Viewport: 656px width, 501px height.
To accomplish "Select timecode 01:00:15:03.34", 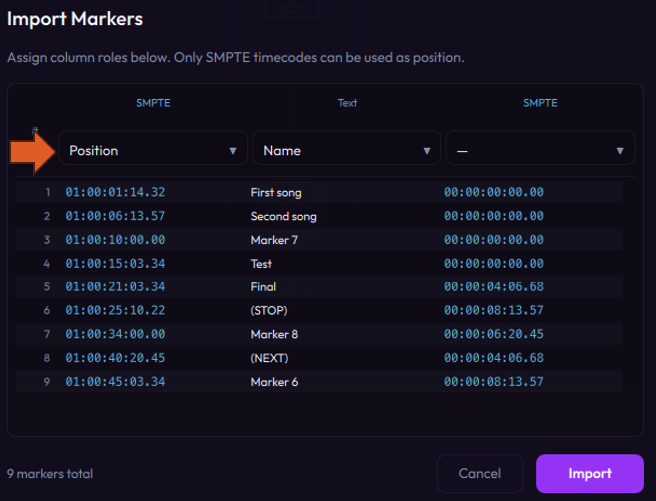I will 115,263.
